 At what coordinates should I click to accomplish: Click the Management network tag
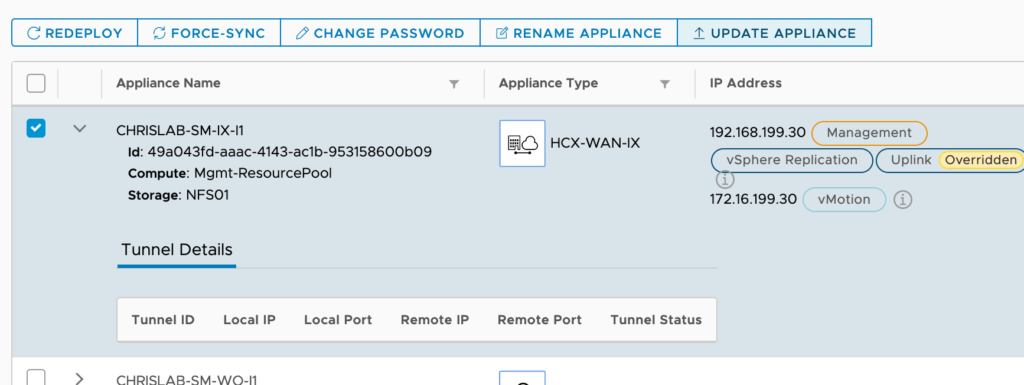coord(869,133)
